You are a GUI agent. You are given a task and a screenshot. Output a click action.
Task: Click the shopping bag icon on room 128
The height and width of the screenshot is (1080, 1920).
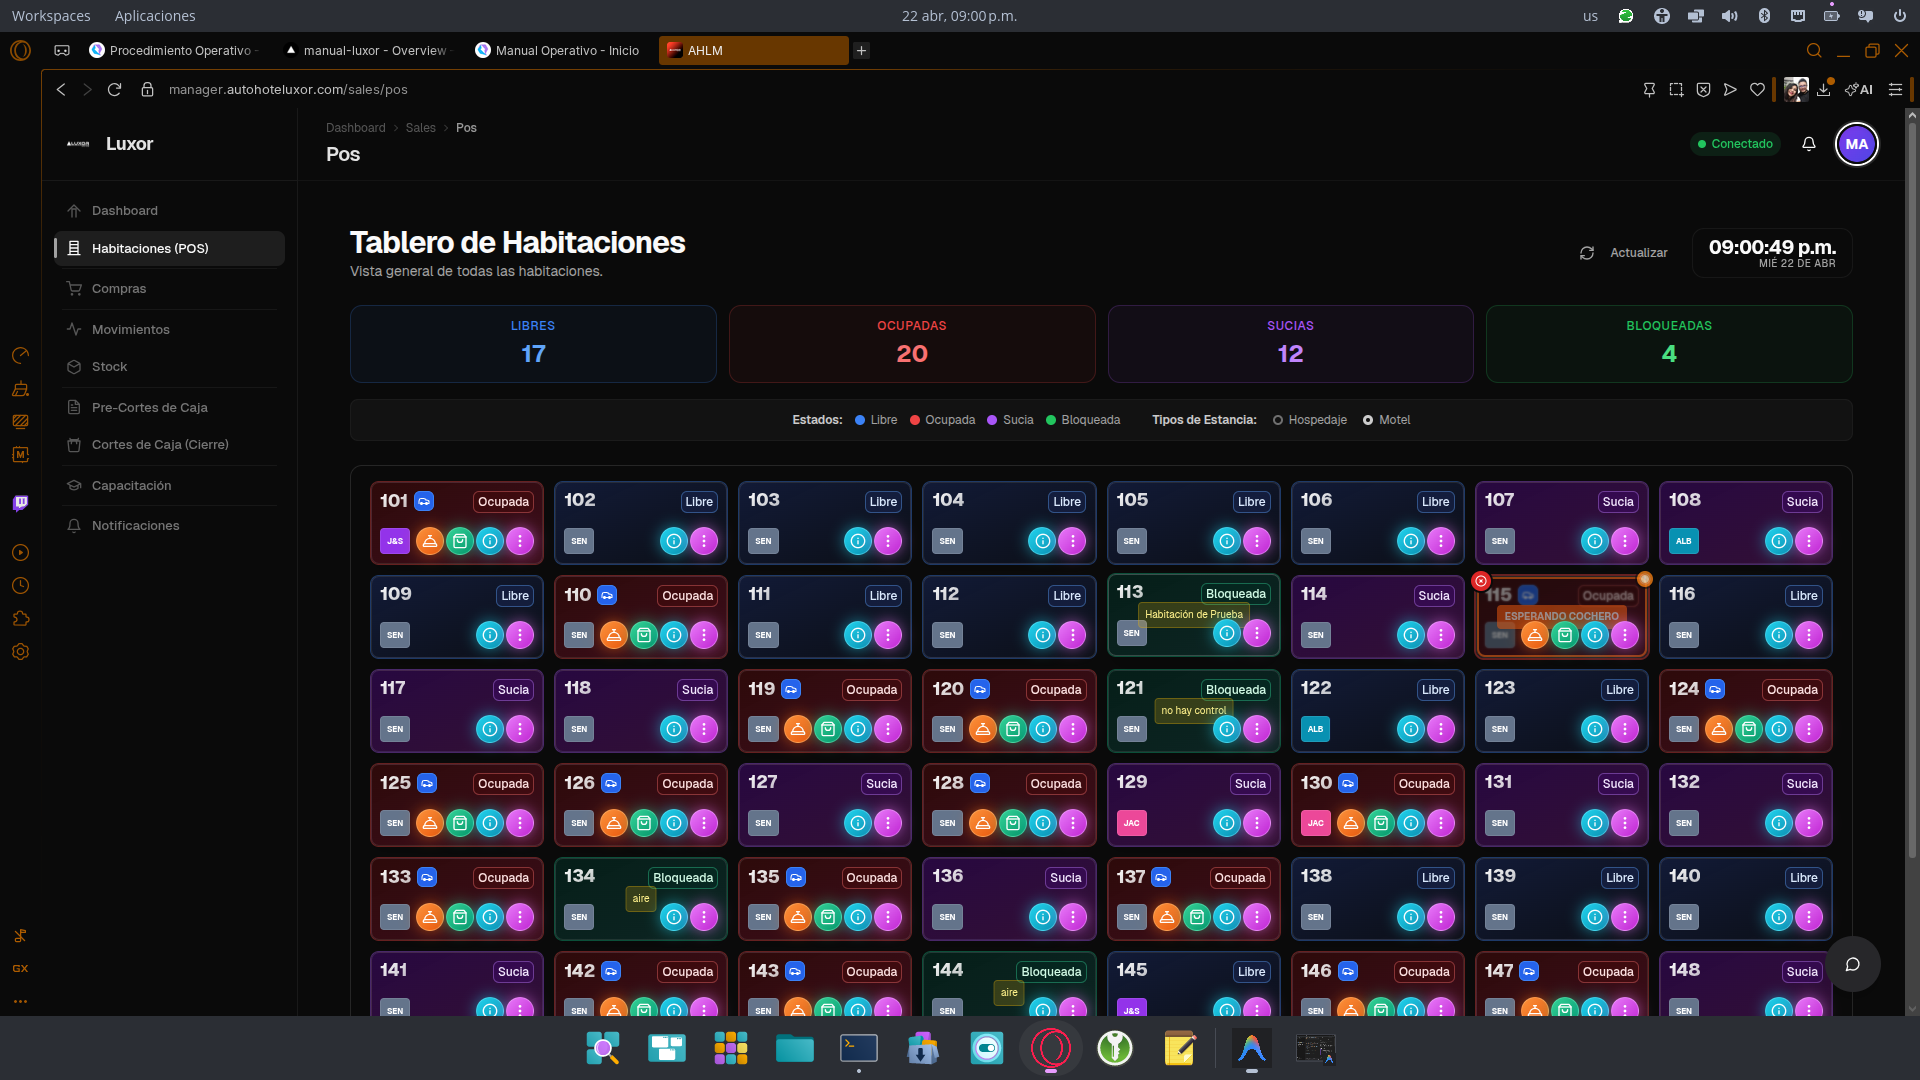point(1013,823)
